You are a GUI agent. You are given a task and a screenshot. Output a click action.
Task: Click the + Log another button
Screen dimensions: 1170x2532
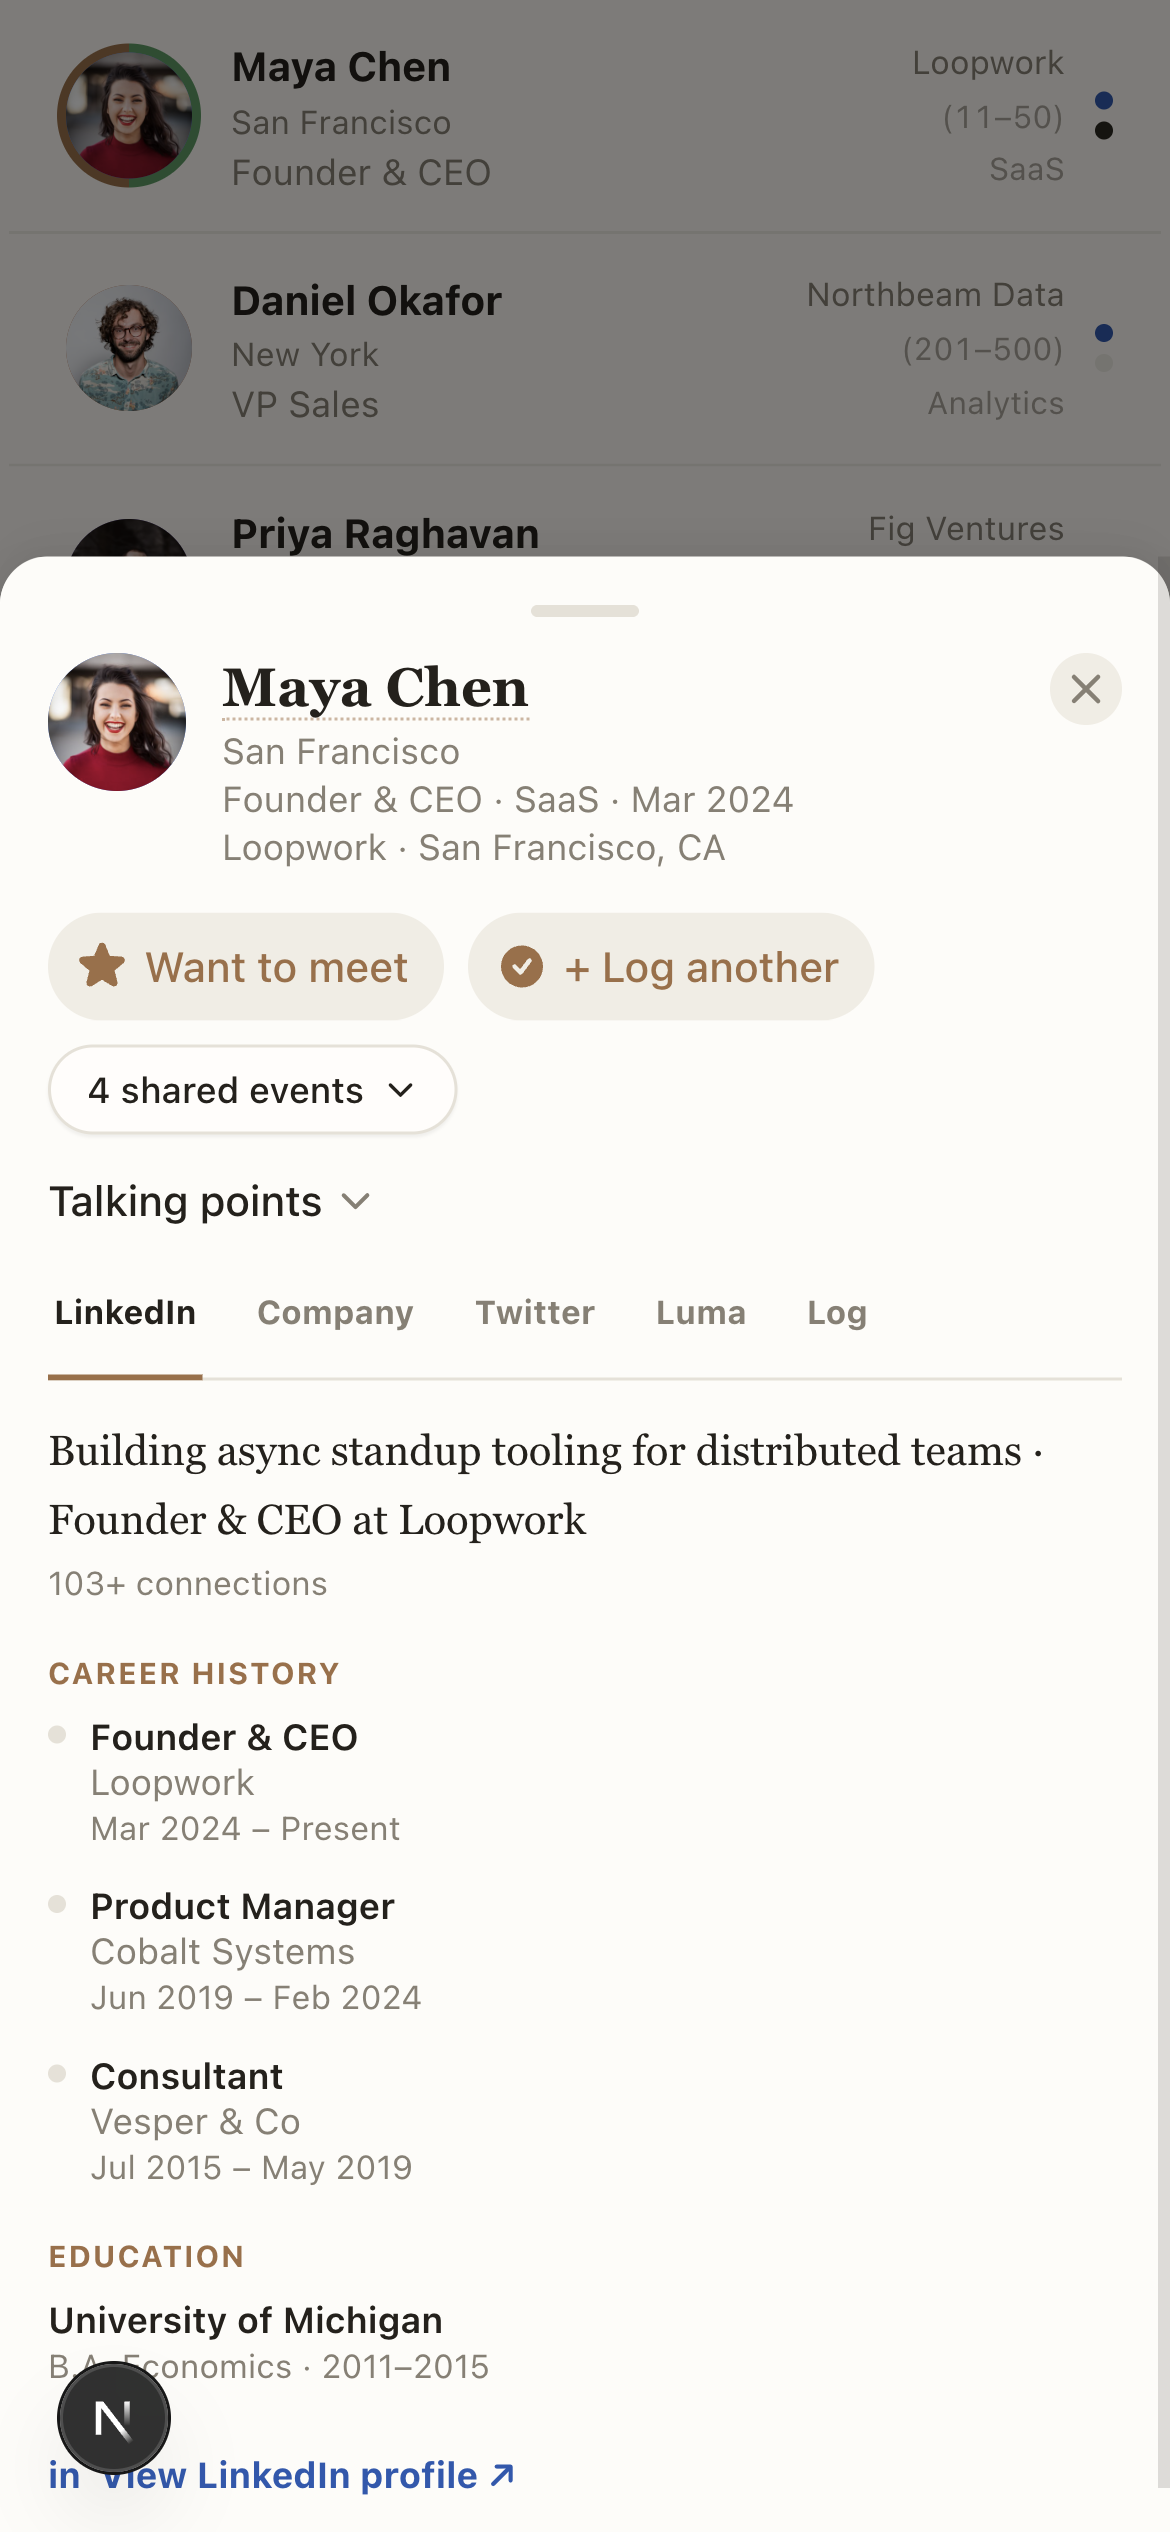(x=671, y=967)
